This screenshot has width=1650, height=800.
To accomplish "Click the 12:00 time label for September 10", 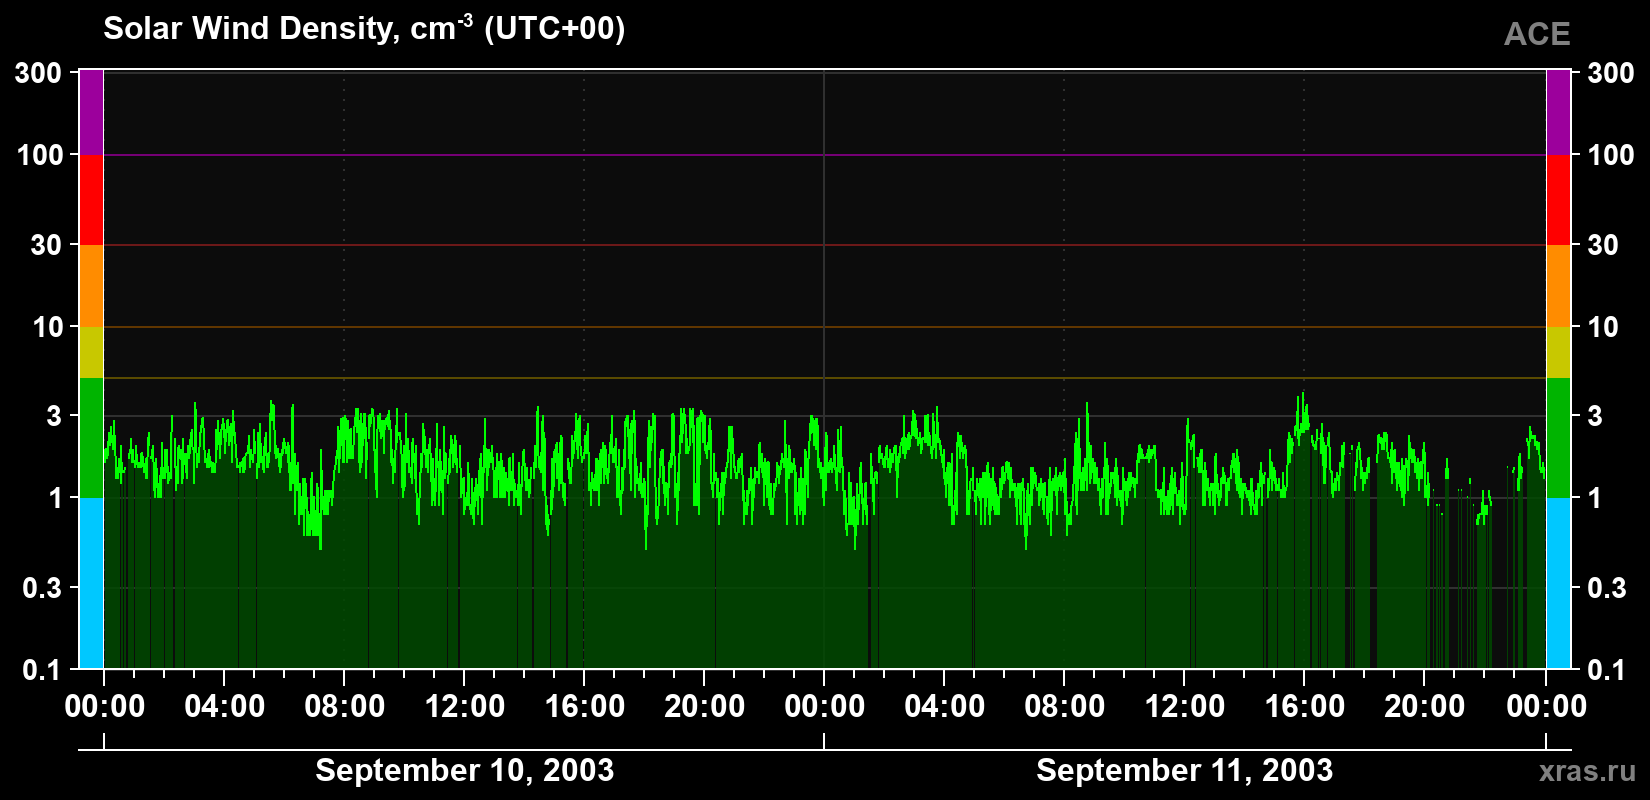I will [465, 707].
